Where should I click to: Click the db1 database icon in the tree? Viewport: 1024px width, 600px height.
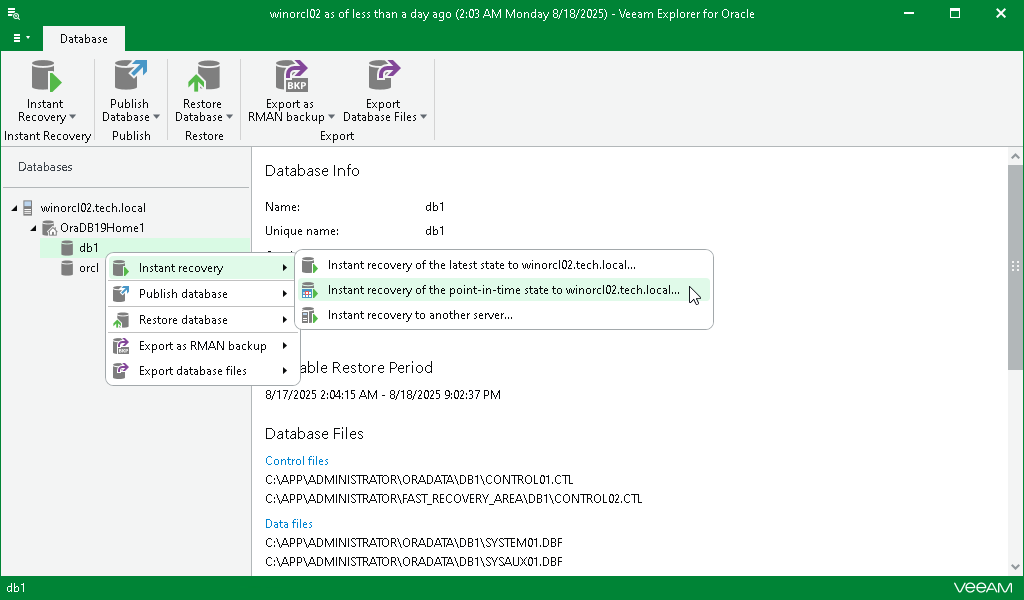tap(66, 247)
